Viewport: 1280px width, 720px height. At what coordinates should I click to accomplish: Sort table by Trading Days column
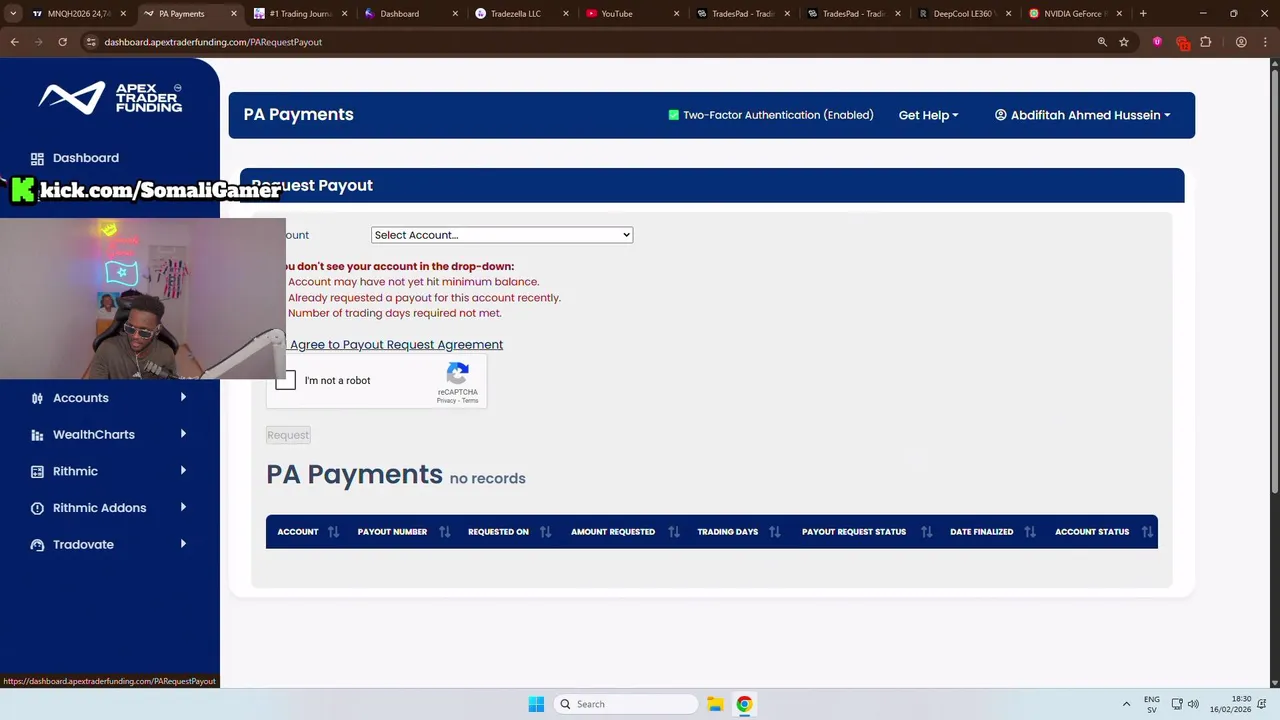[739, 532]
